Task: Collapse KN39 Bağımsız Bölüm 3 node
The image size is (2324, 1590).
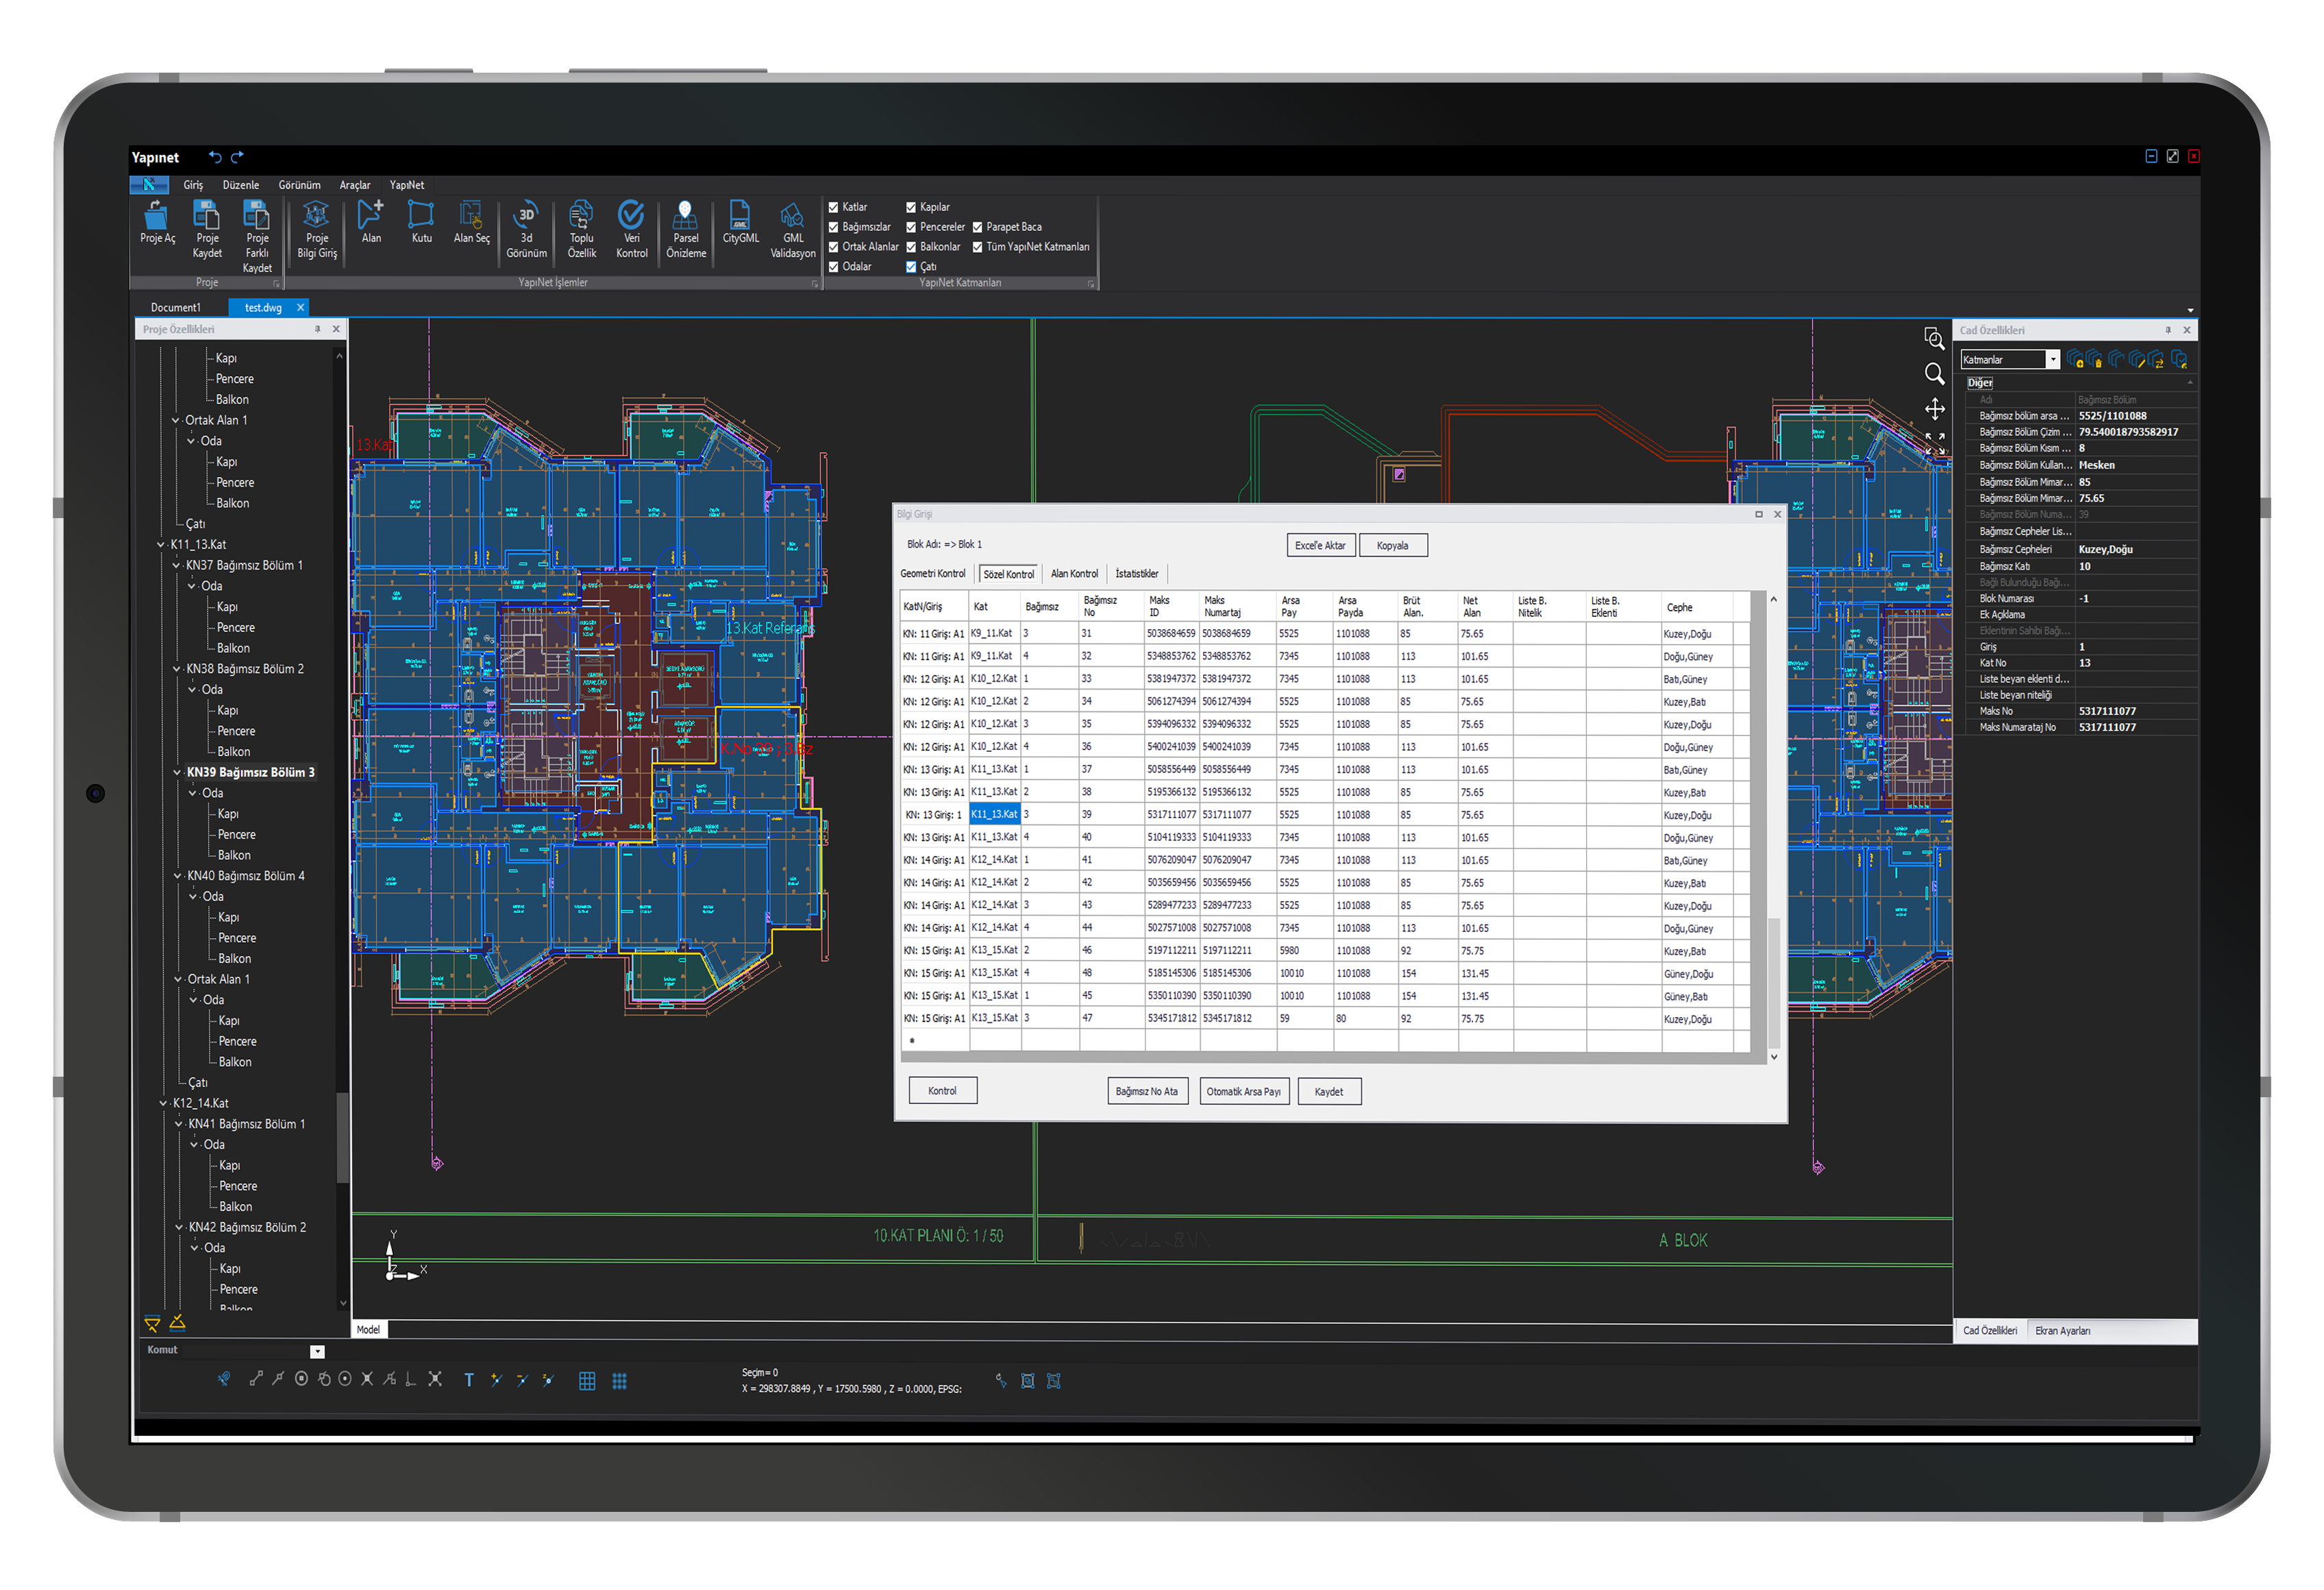Action: (178, 772)
